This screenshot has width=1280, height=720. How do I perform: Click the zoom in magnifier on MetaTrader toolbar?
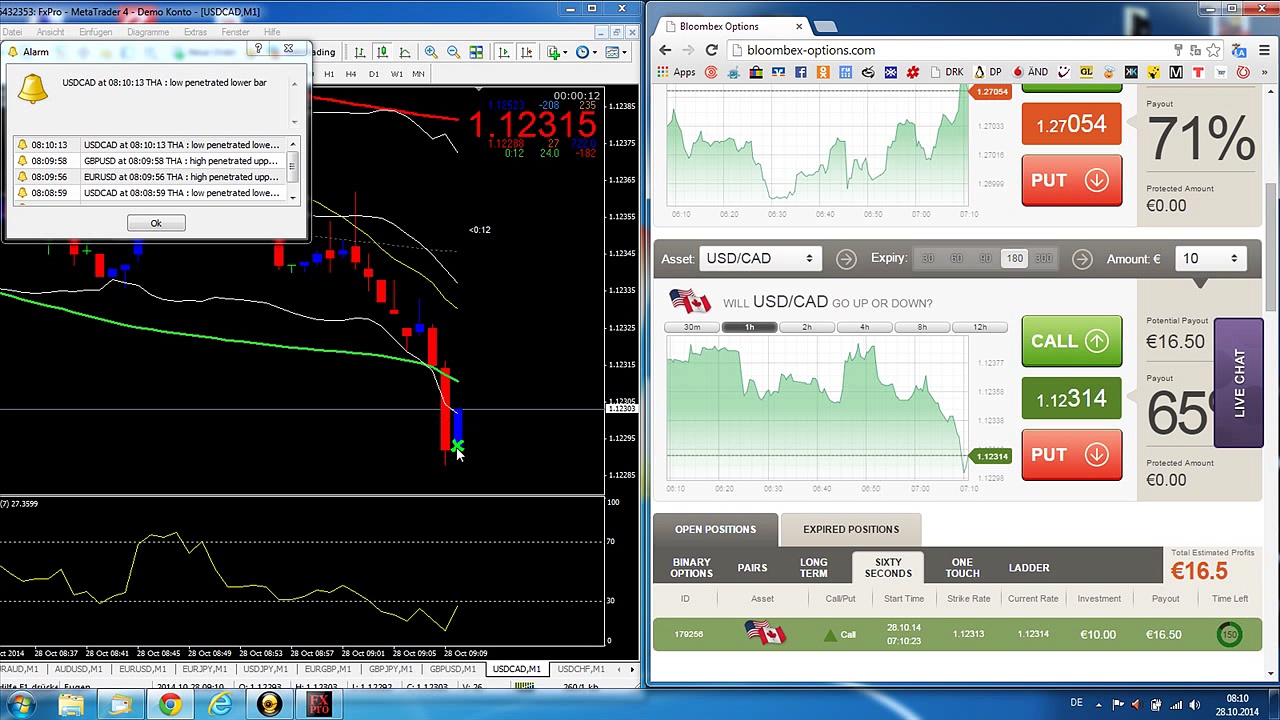tap(431, 52)
